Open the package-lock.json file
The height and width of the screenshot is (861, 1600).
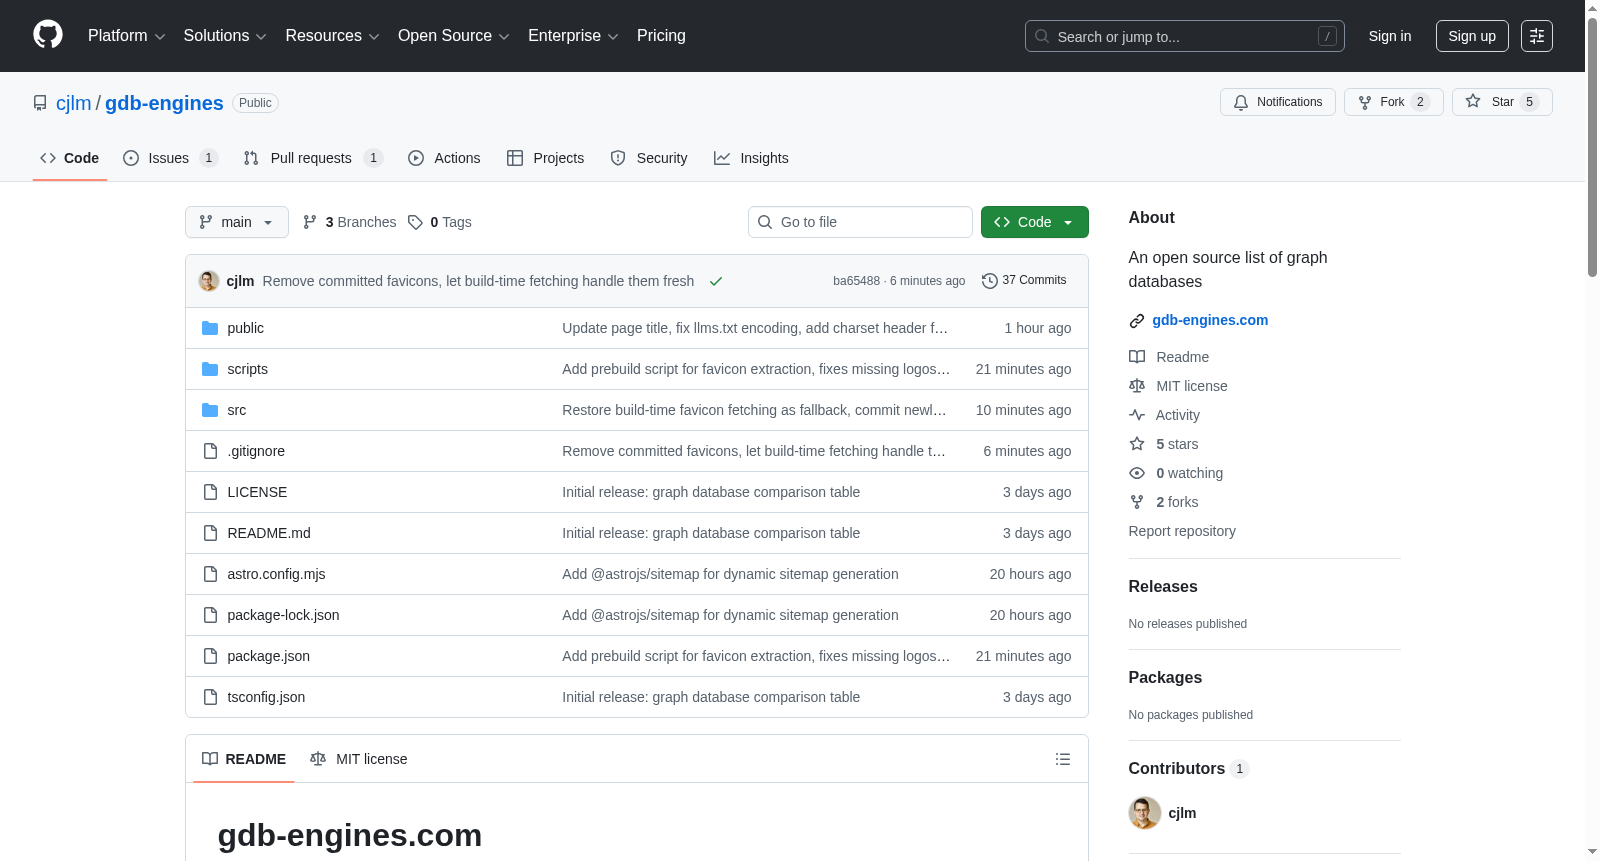tap(283, 615)
